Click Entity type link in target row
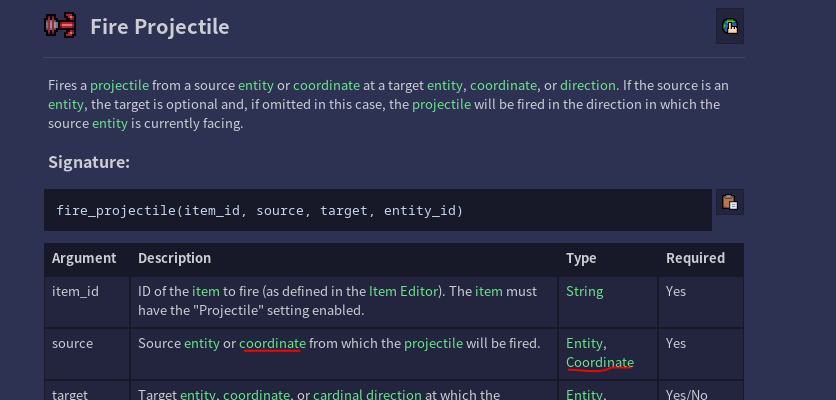This screenshot has height=400, width=836. tap(584, 395)
